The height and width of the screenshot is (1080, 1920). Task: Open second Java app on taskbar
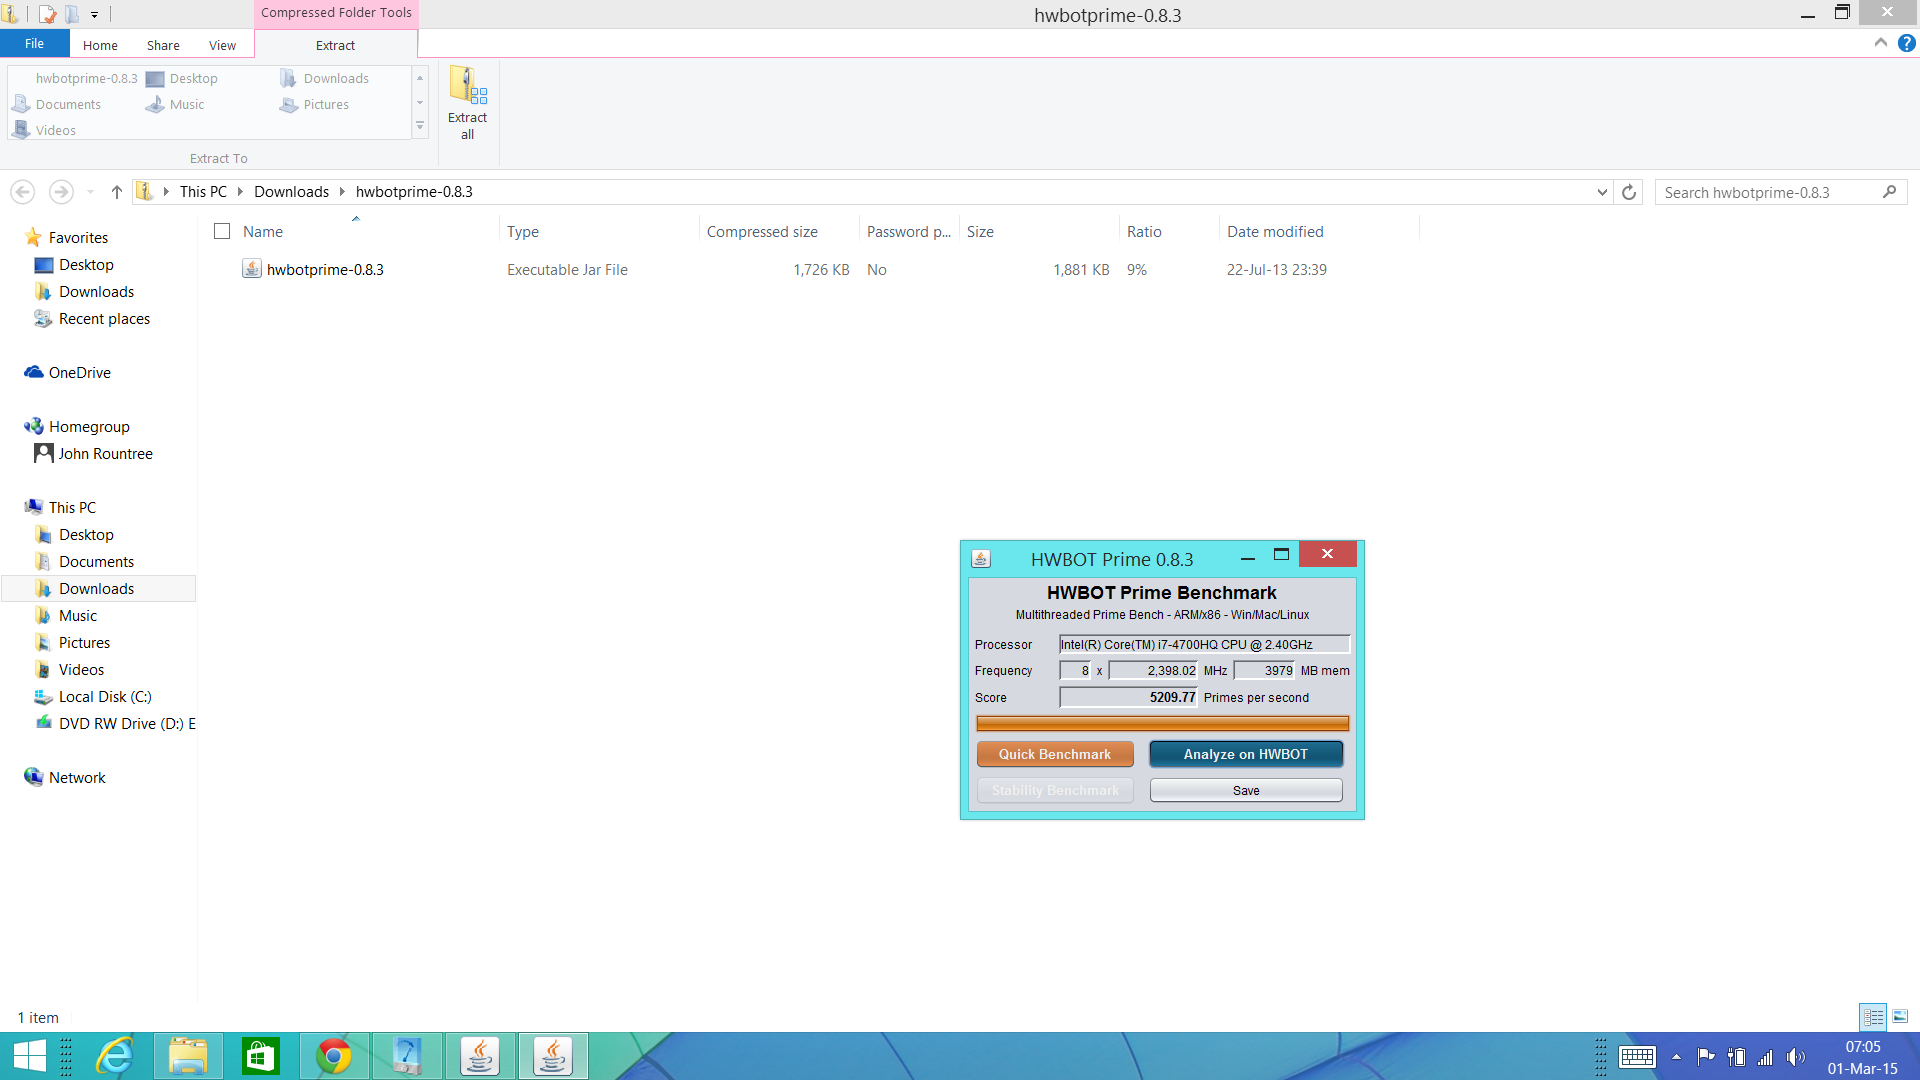pyautogui.click(x=553, y=1056)
